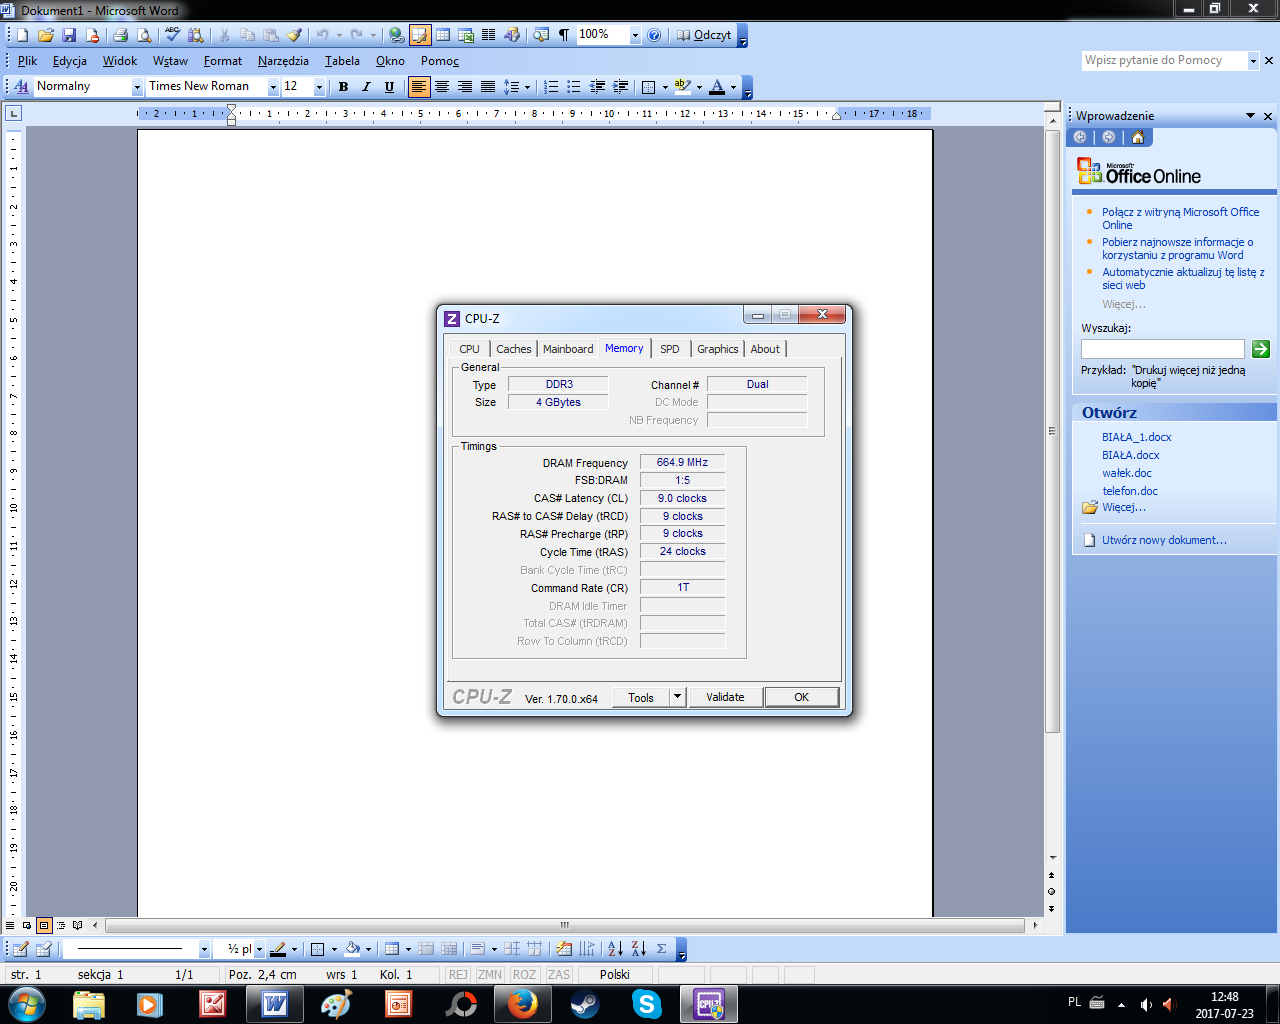
Task: Click the Format Painter brush icon
Action: pyautogui.click(x=294, y=35)
